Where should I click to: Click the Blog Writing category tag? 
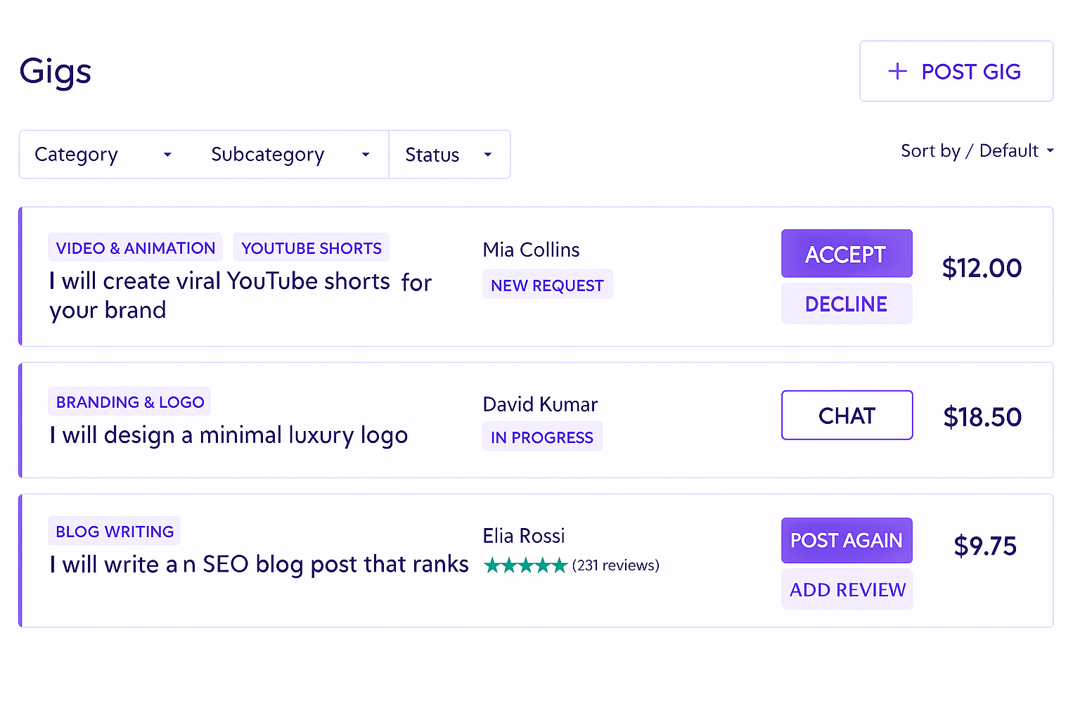pos(114,532)
